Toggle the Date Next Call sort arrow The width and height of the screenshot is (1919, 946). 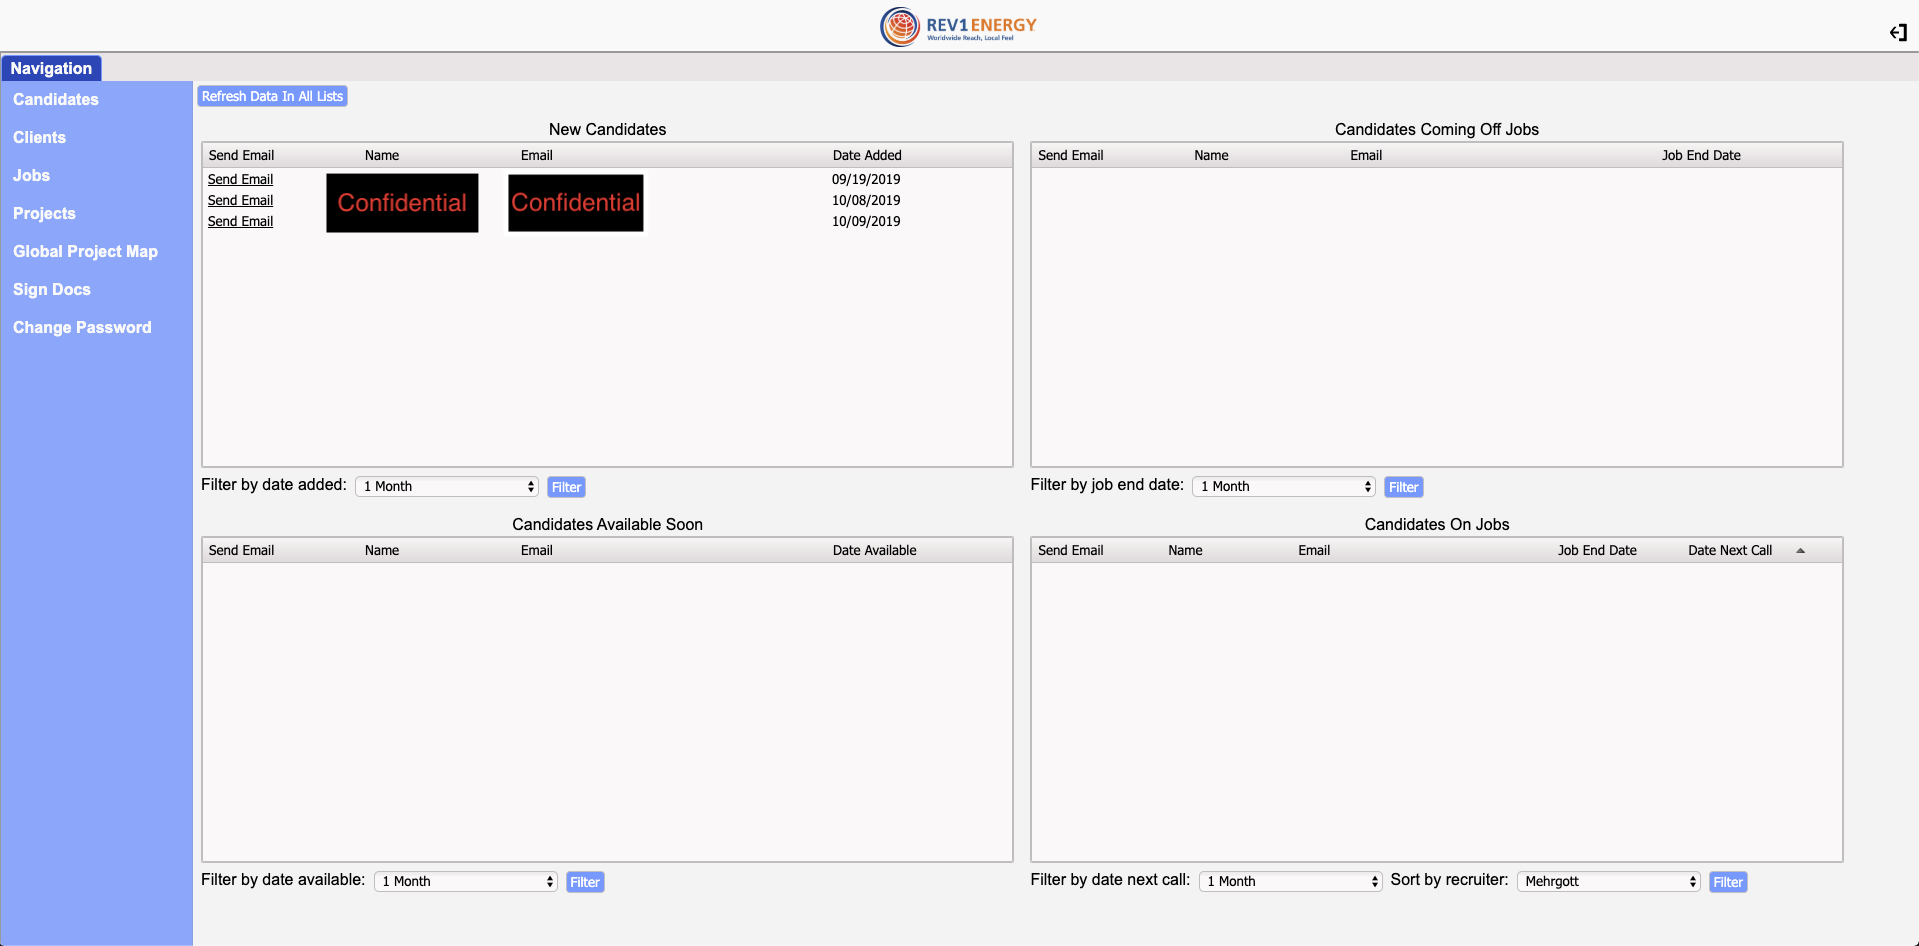[1800, 551]
